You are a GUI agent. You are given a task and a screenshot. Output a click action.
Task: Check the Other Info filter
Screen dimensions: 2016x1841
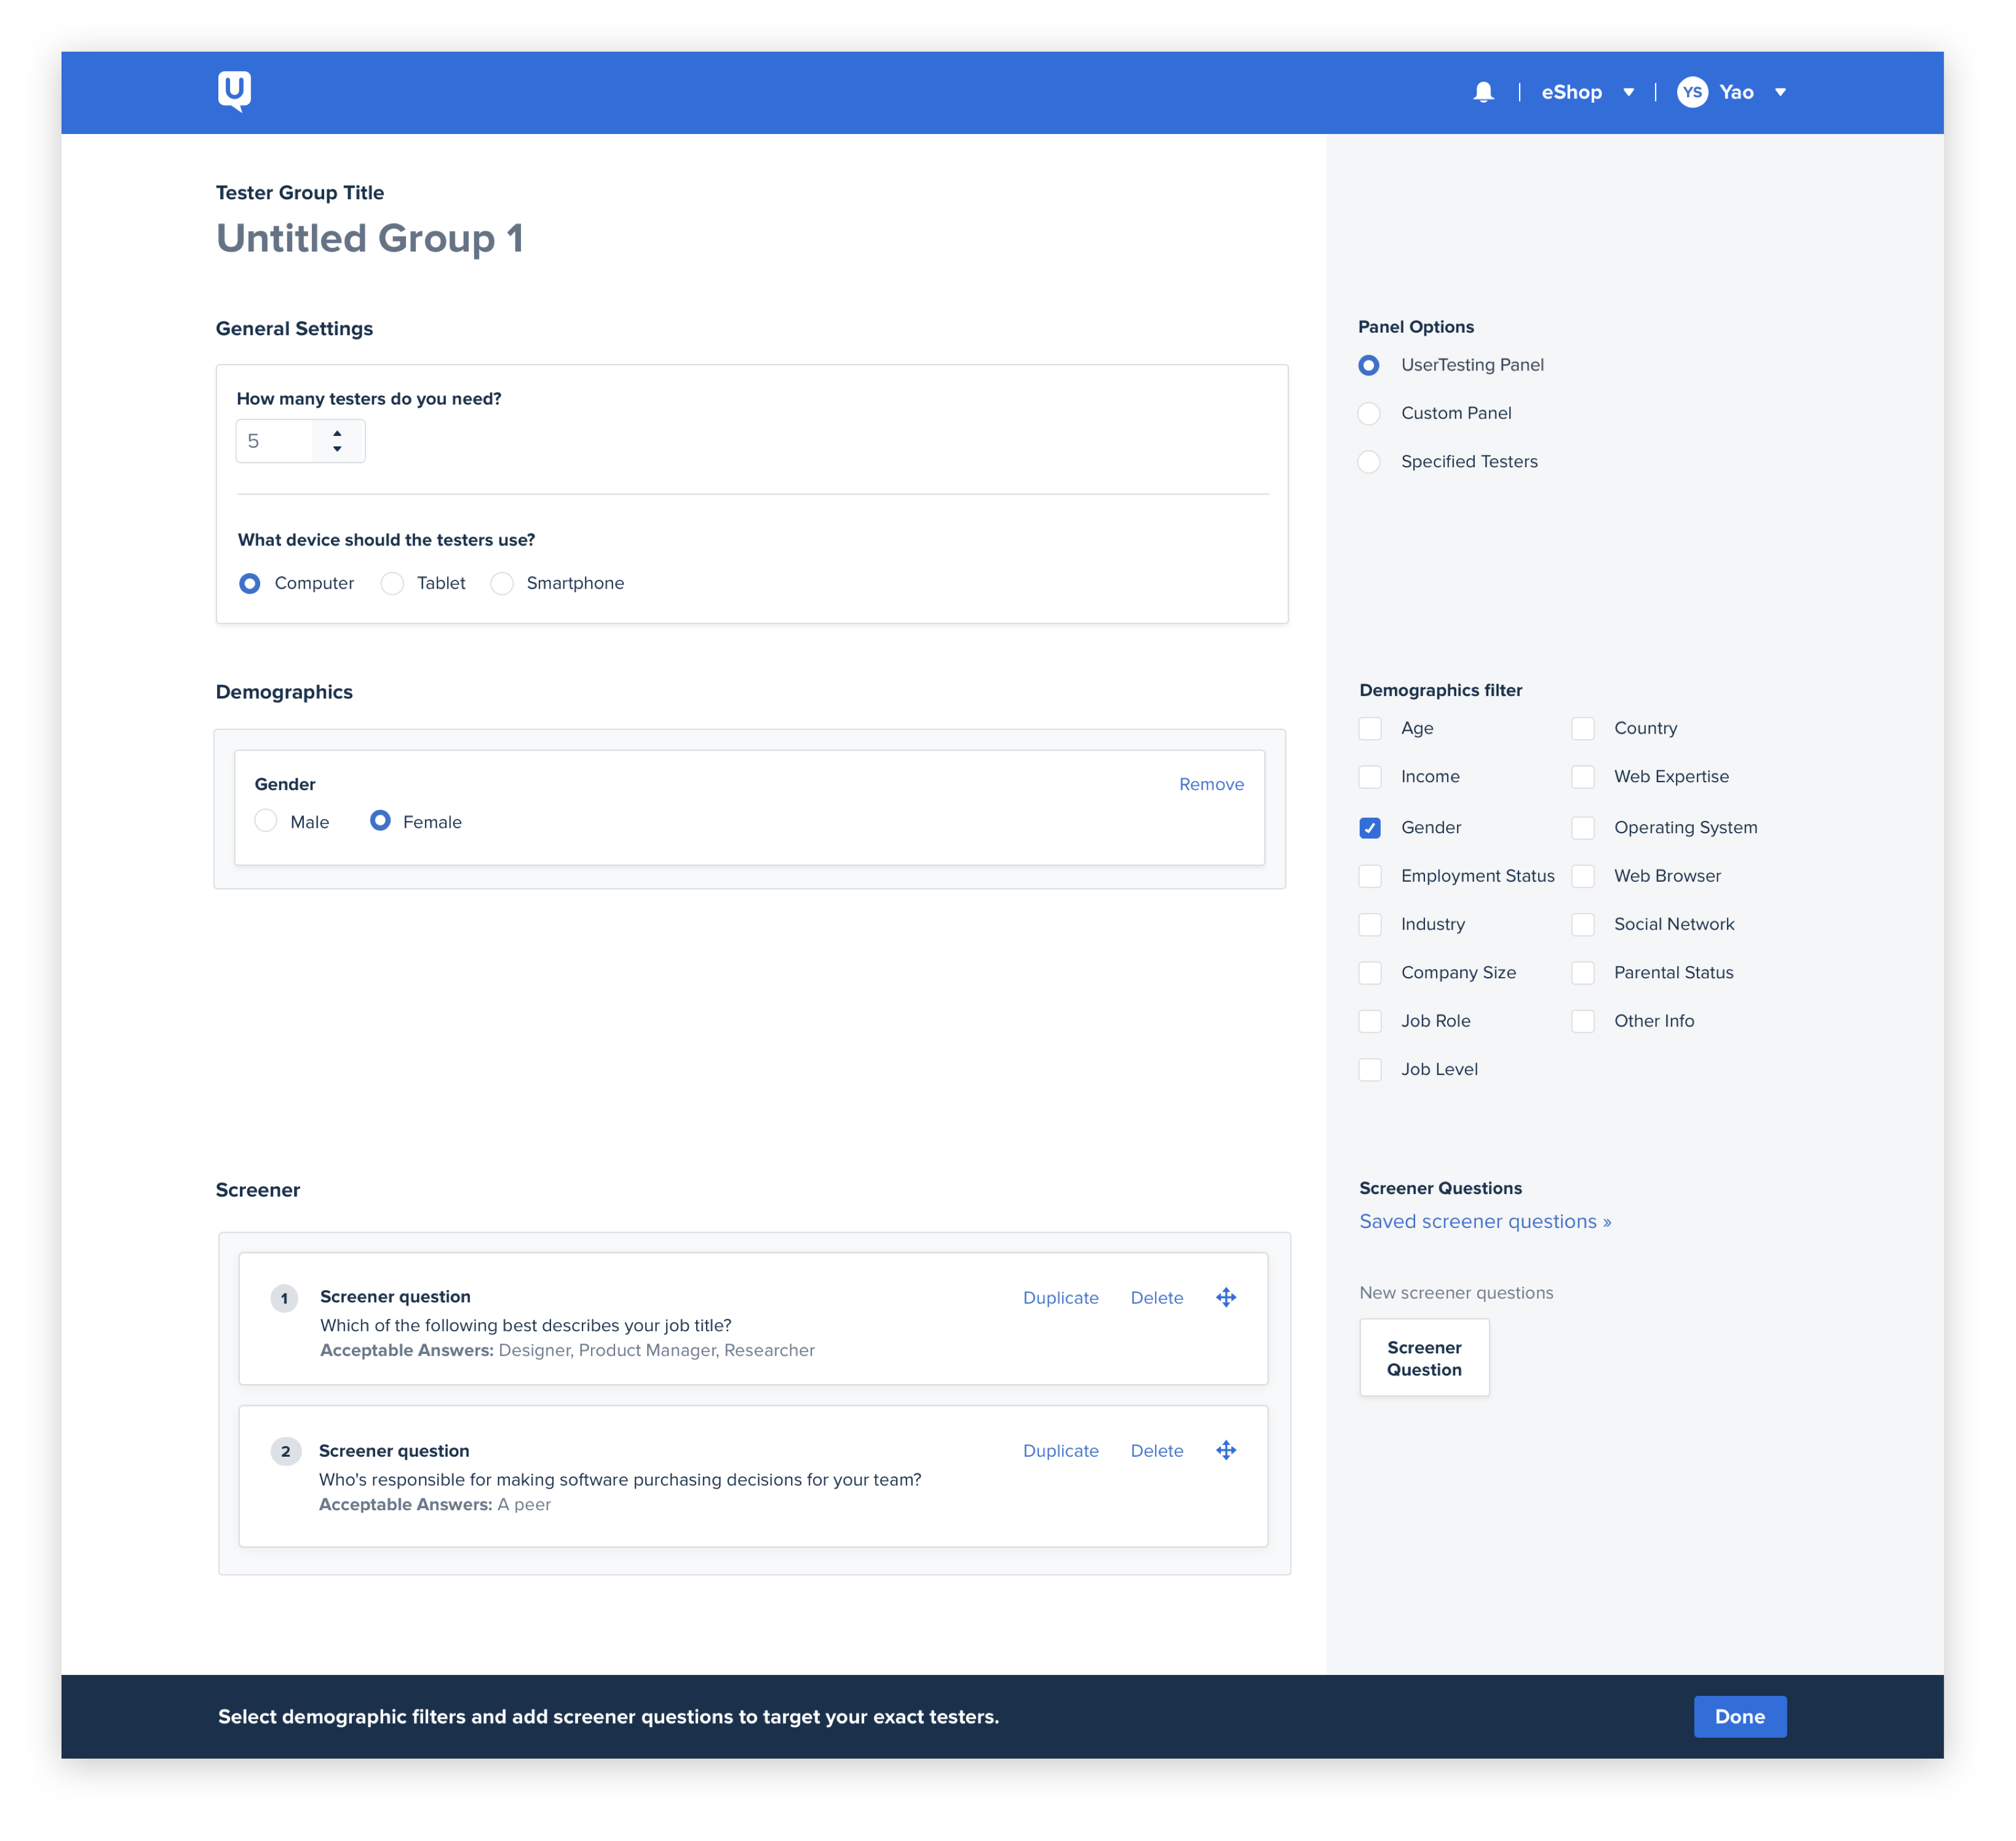[1583, 1020]
